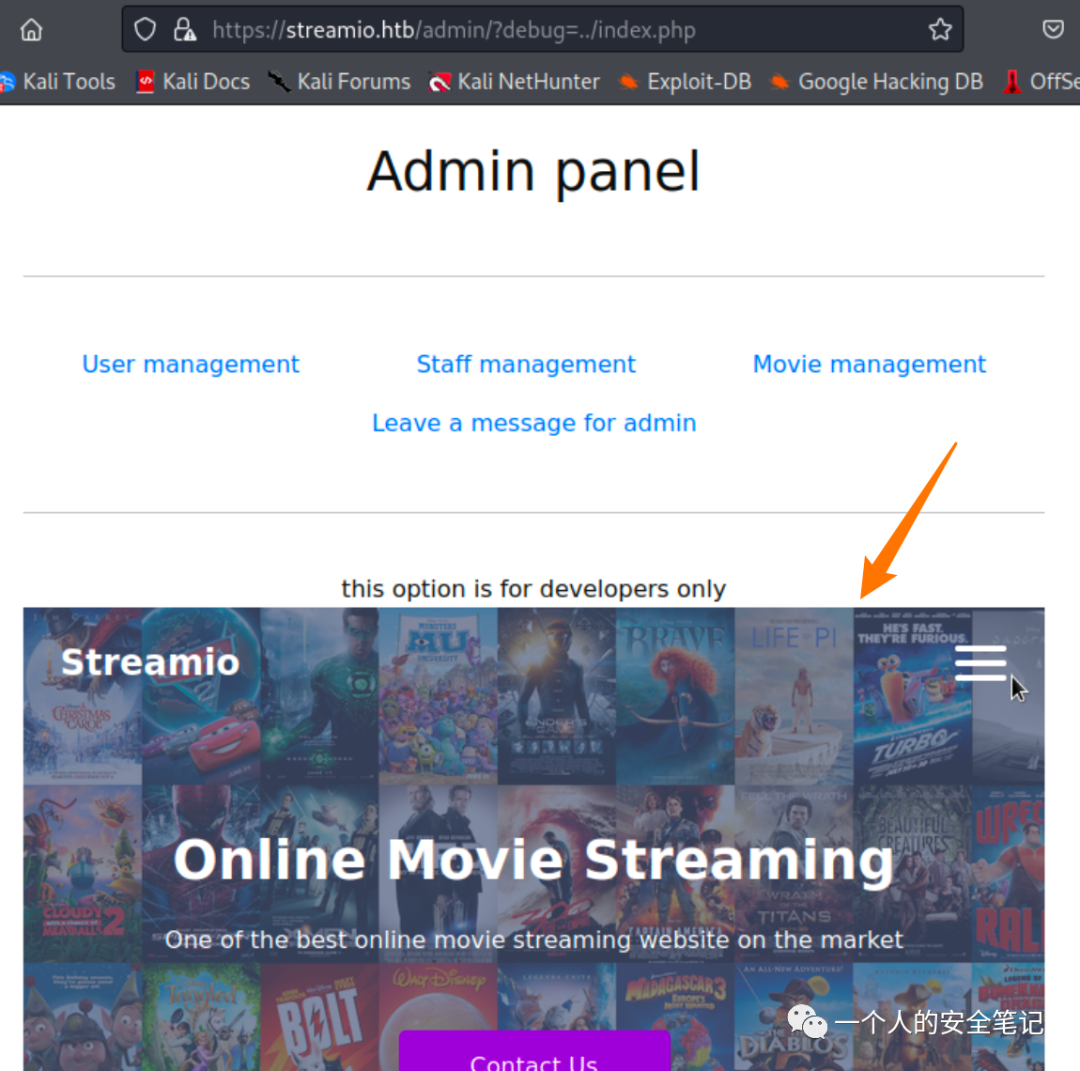
Task: Open the hamburger menu on Streamio banner
Action: [980, 663]
